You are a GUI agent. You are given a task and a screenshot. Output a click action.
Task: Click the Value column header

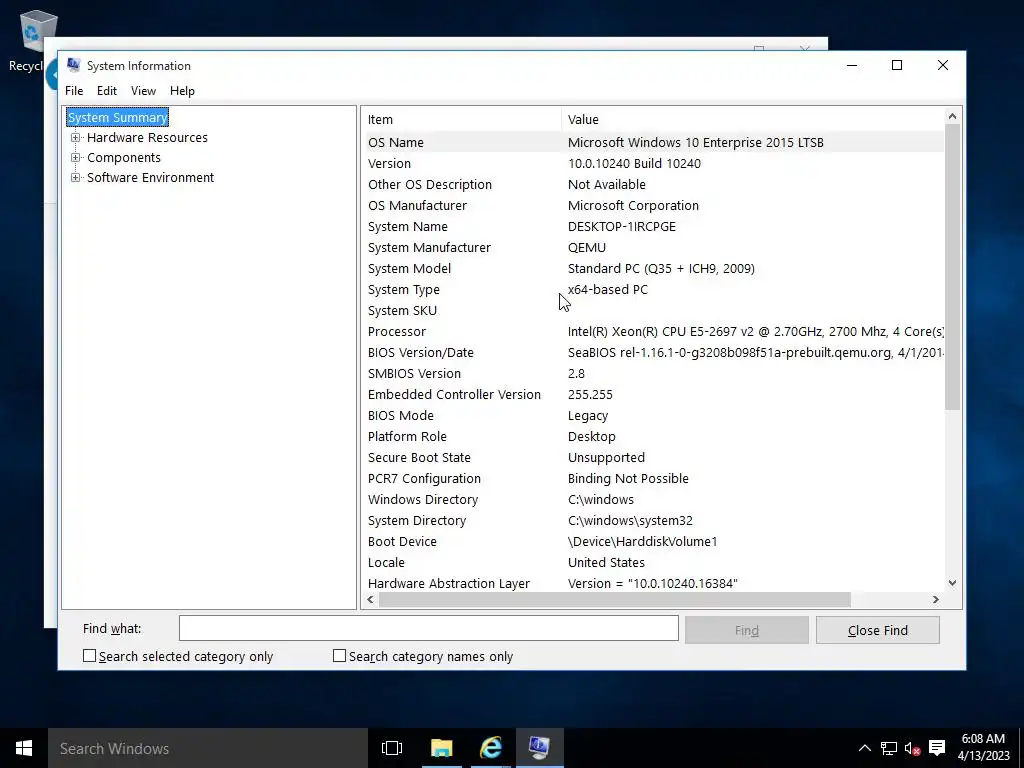[752, 120]
